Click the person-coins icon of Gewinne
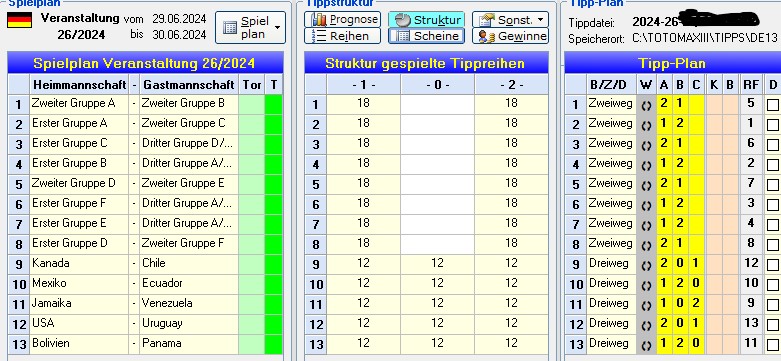The height and width of the screenshot is (361, 781). click(487, 36)
